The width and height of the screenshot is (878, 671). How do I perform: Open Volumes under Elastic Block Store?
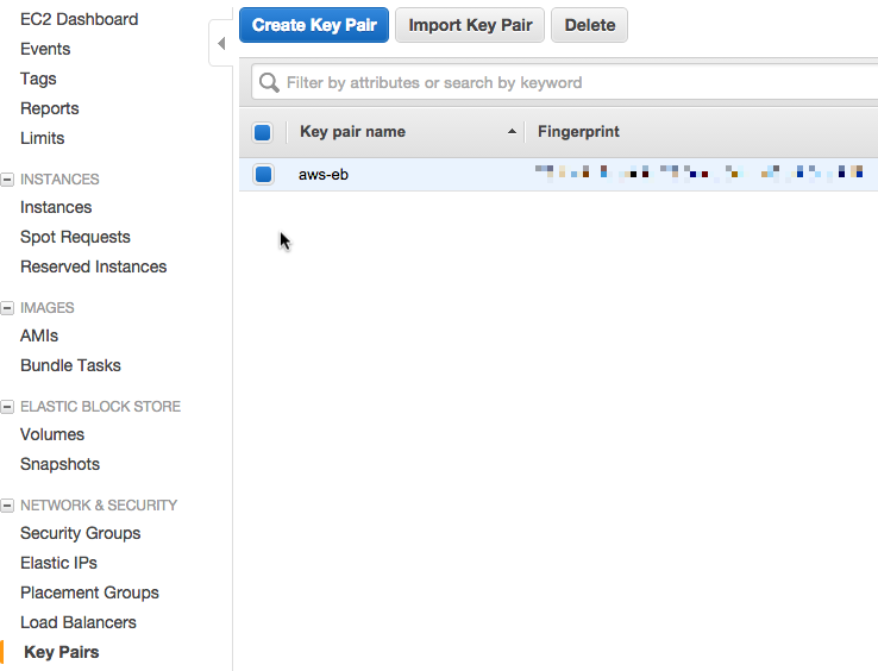click(52, 434)
